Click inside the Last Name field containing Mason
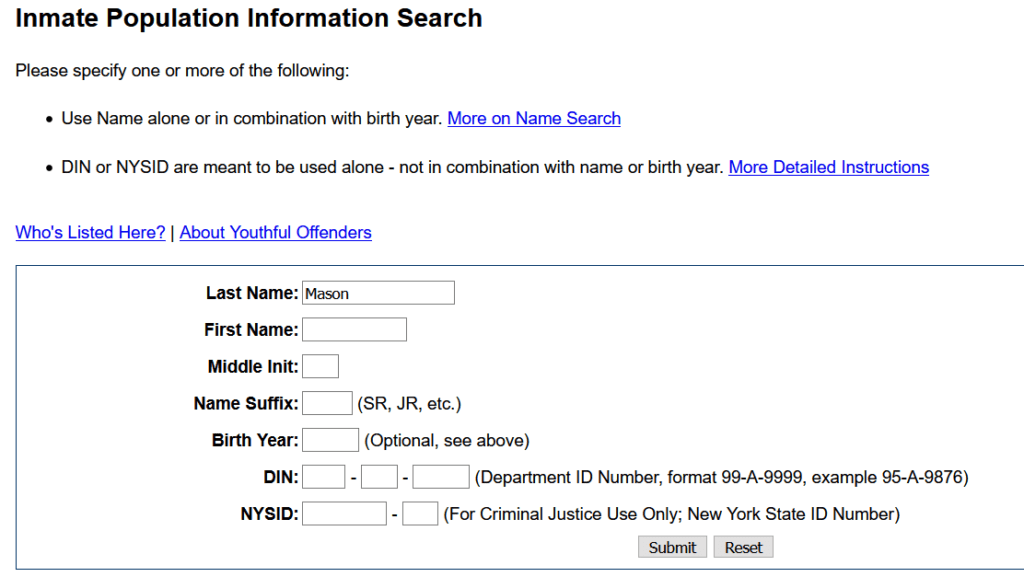This screenshot has height=577, width=1024. (x=378, y=292)
